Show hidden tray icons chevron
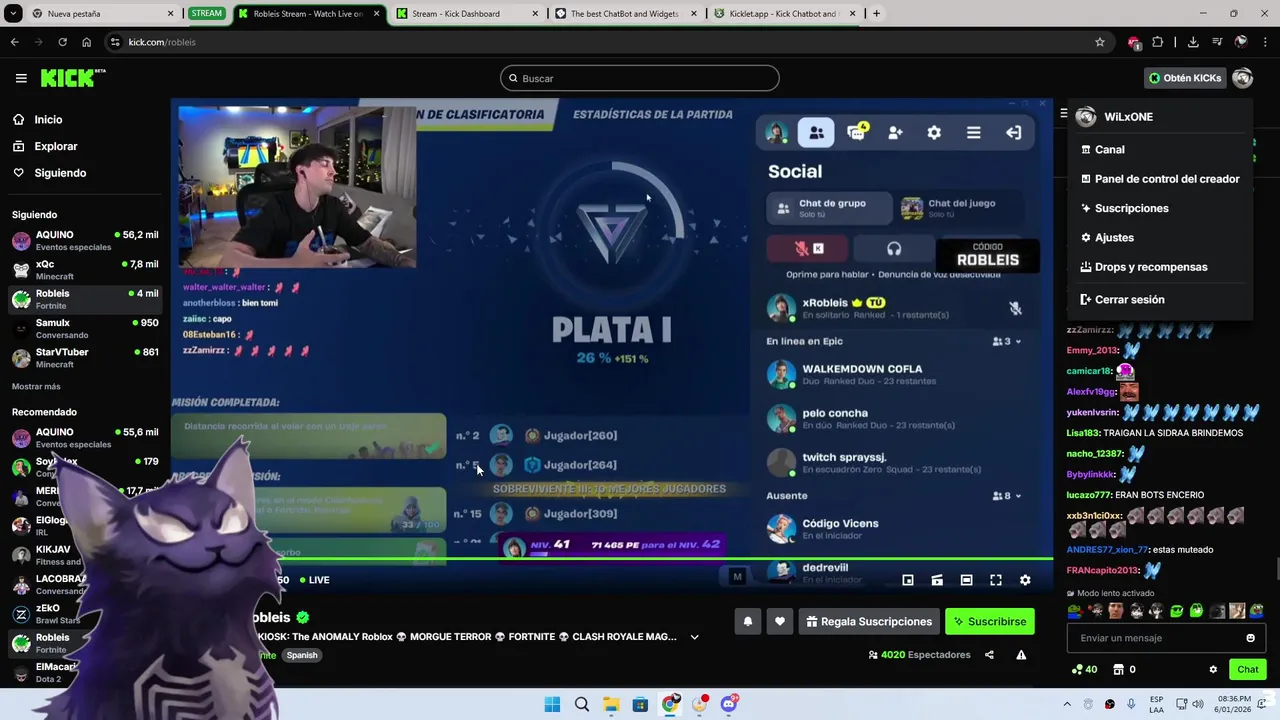Image resolution: width=1280 pixels, height=720 pixels. click(1067, 704)
